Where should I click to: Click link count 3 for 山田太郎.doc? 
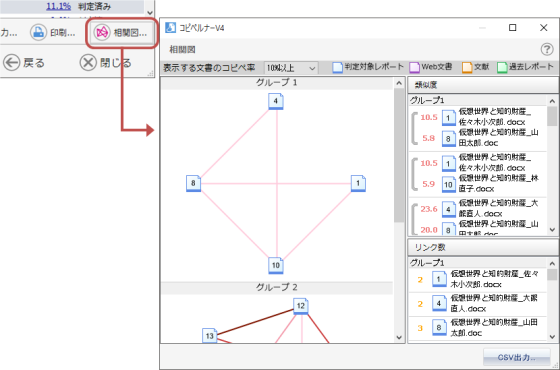420,328
